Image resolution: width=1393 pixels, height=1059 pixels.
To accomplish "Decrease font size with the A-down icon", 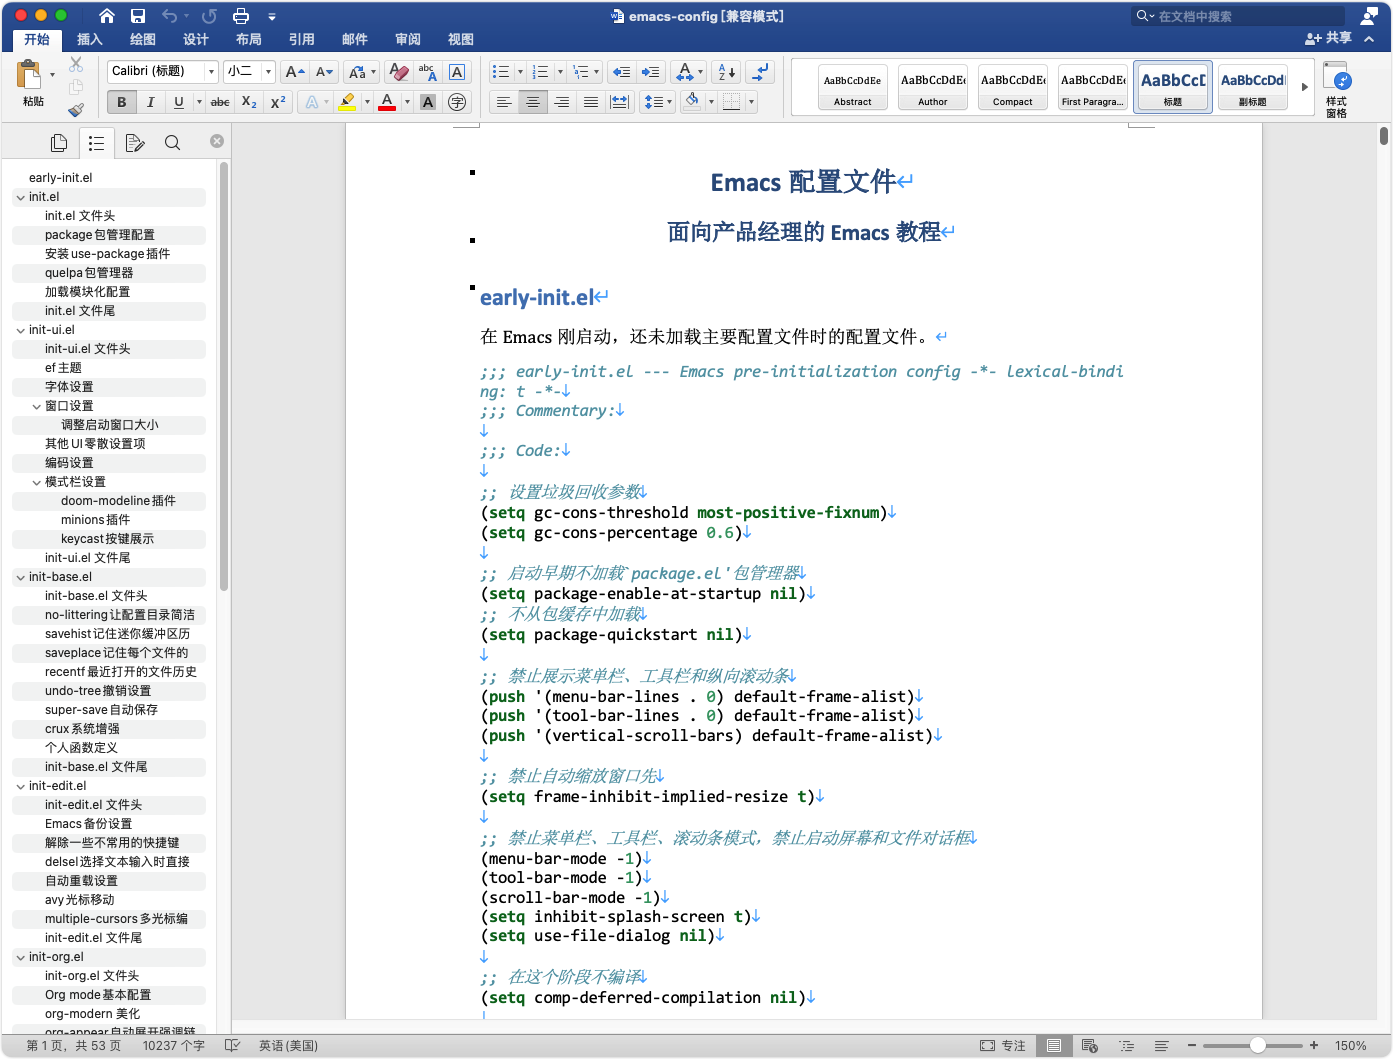I will (324, 72).
